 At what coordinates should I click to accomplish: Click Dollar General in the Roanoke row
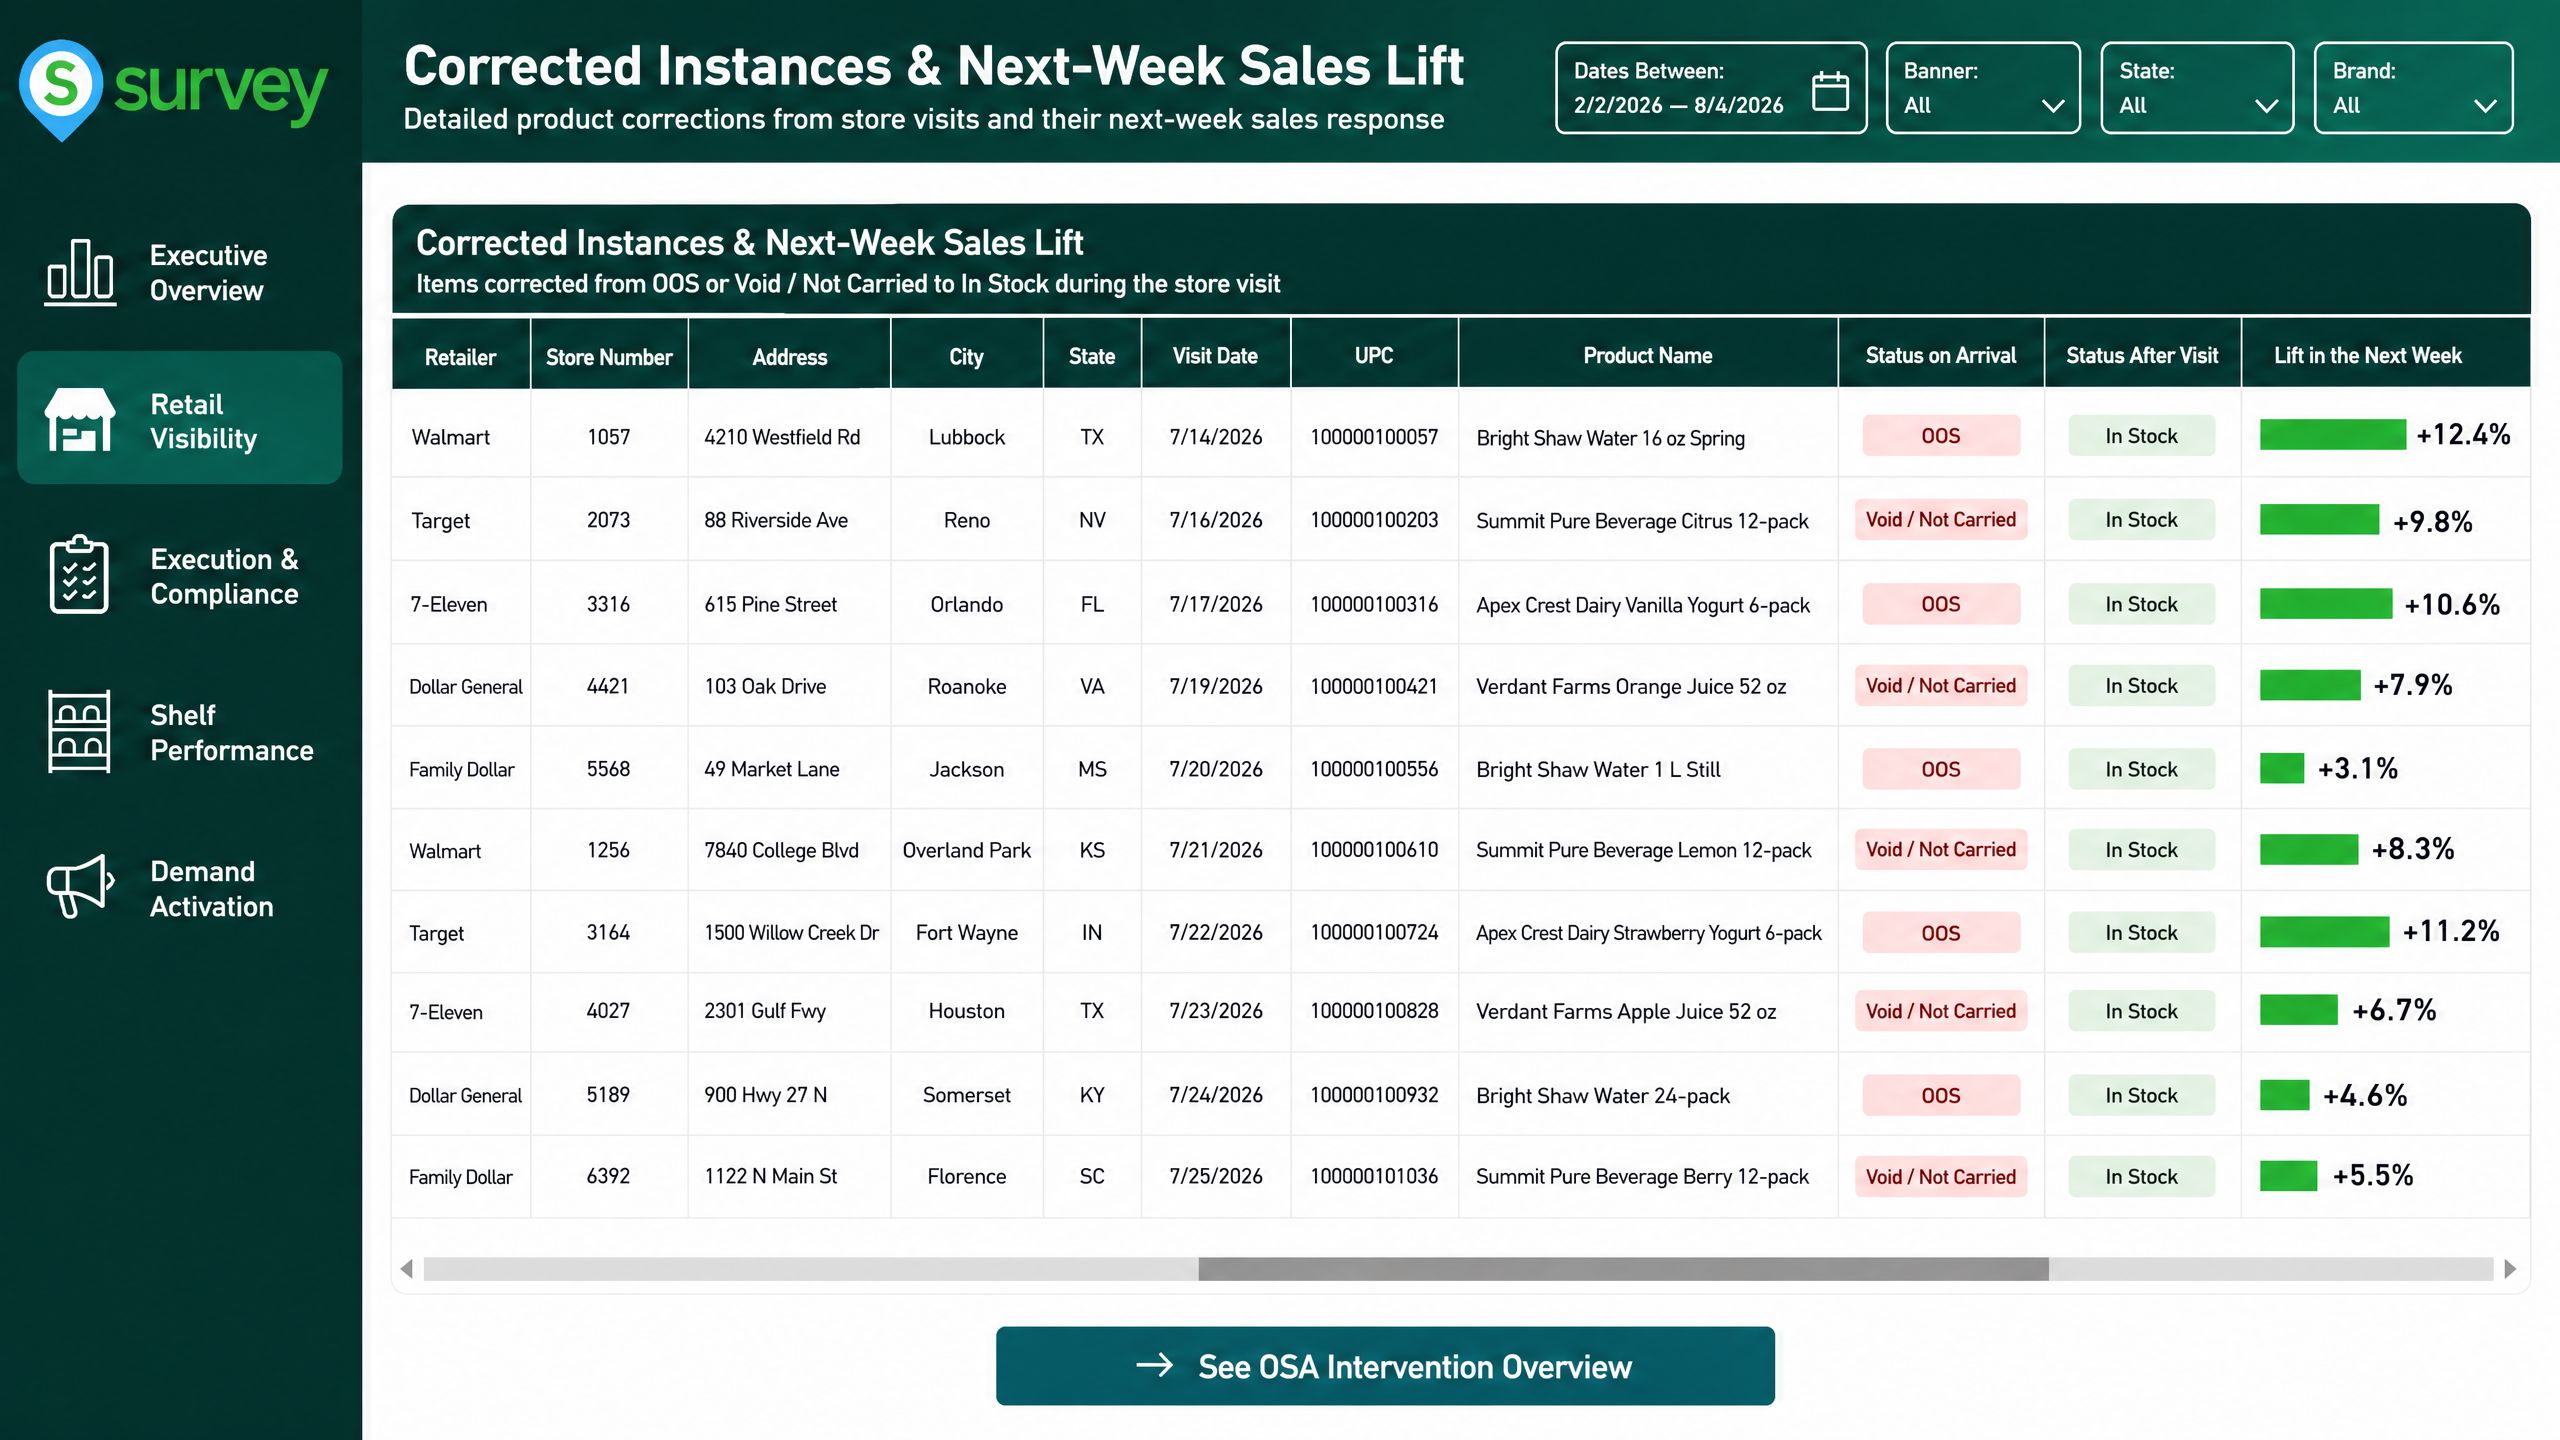pos(466,687)
